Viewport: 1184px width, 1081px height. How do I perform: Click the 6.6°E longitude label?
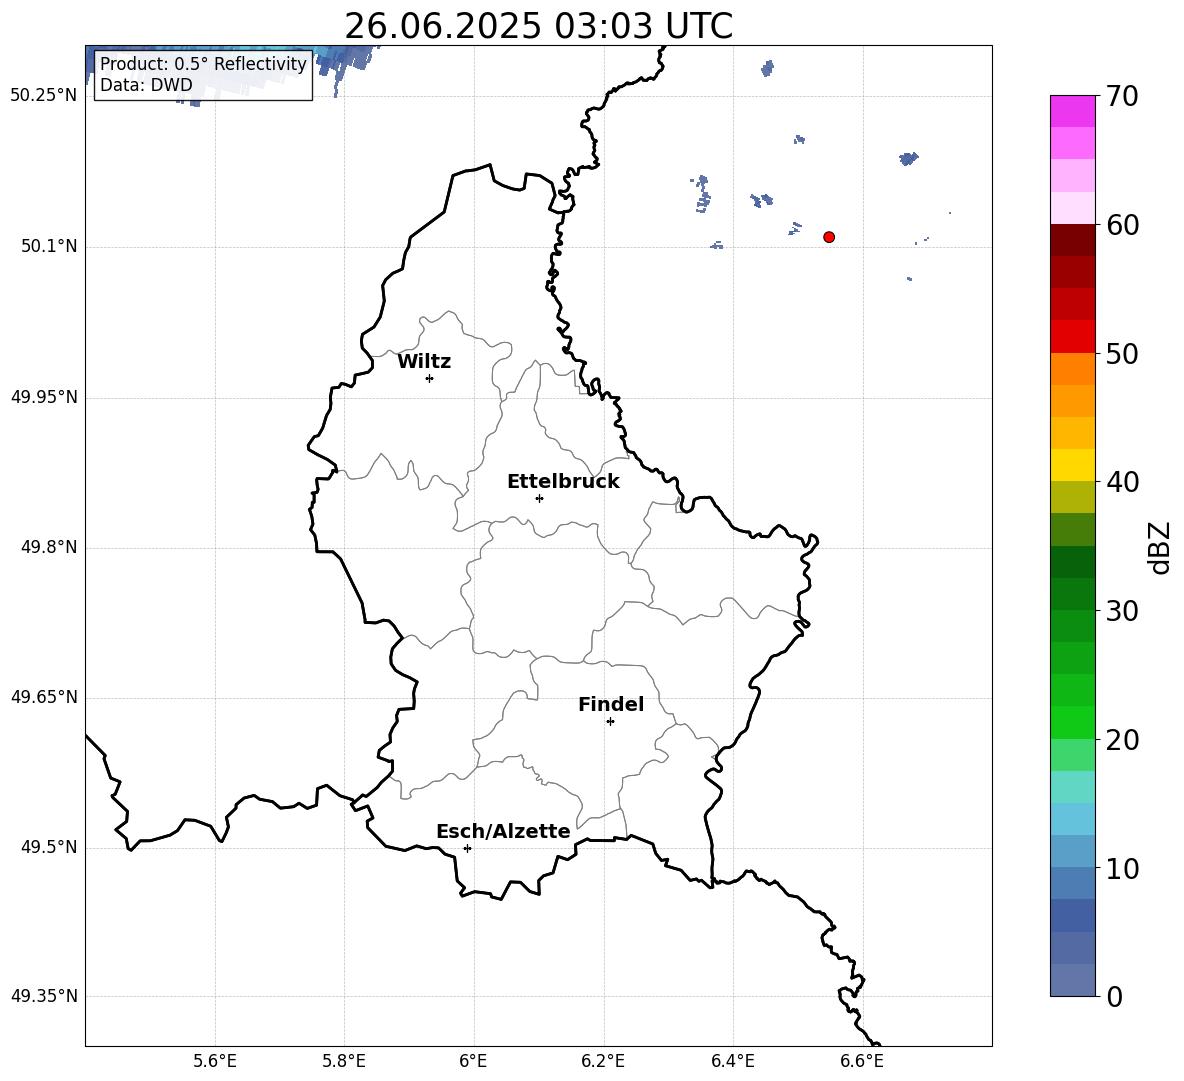point(862,1061)
